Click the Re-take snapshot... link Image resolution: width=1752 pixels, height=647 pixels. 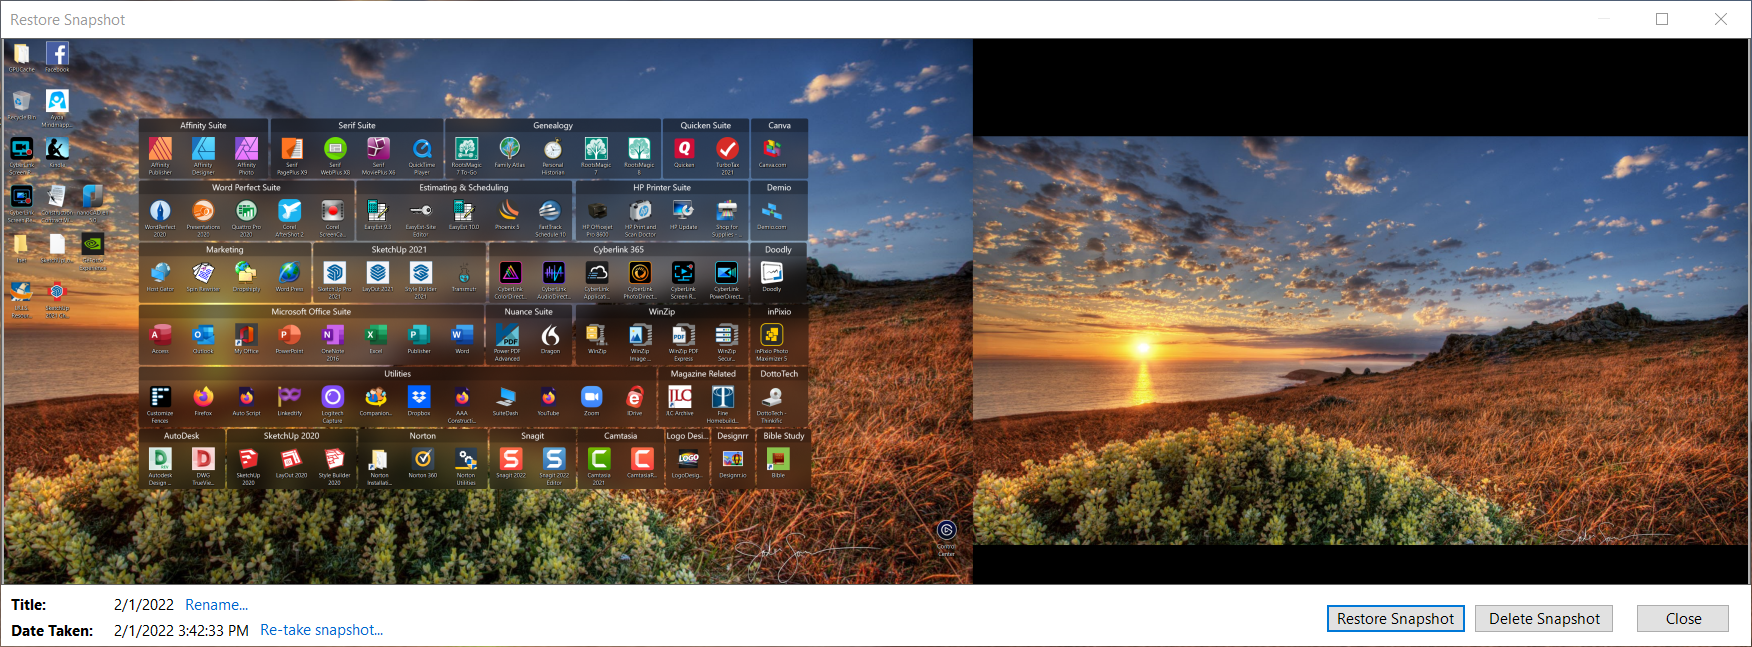point(321,630)
